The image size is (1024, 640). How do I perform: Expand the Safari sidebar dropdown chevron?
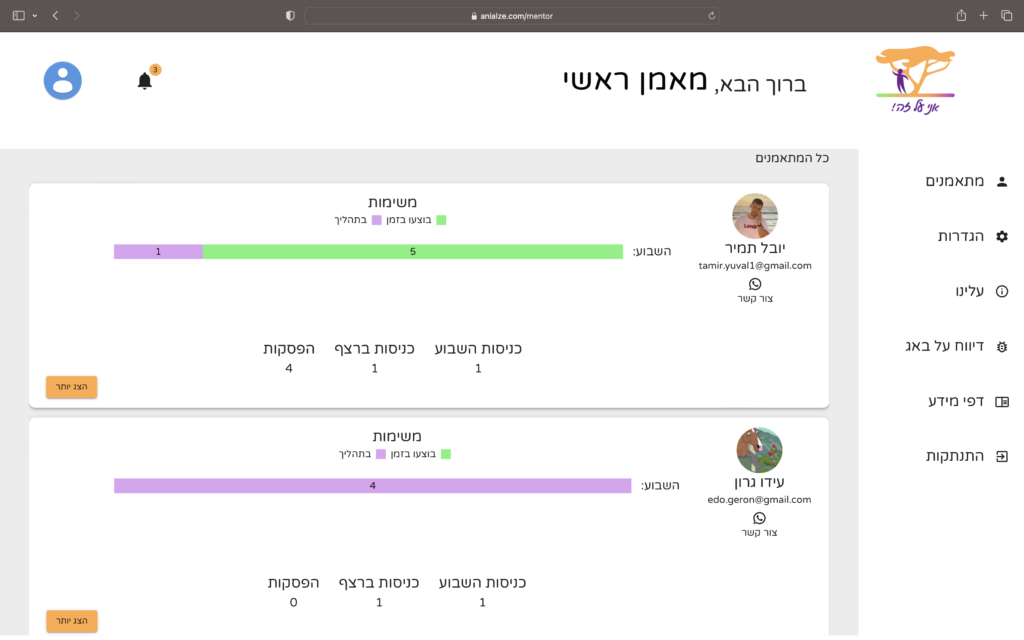point(34,16)
